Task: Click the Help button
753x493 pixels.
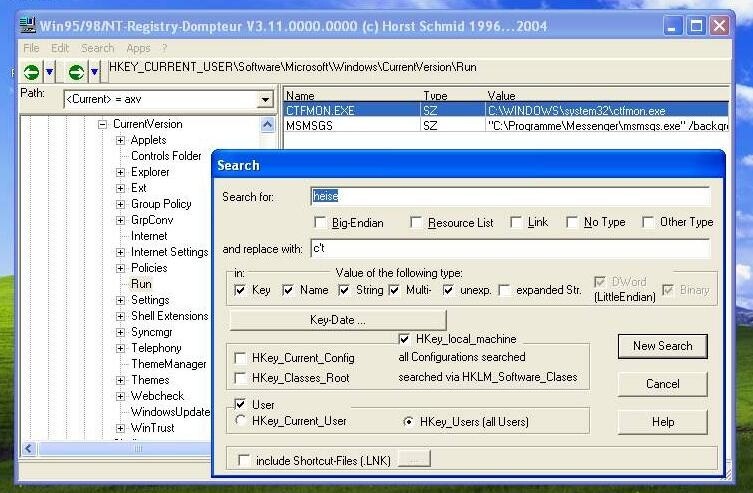Action: [663, 422]
